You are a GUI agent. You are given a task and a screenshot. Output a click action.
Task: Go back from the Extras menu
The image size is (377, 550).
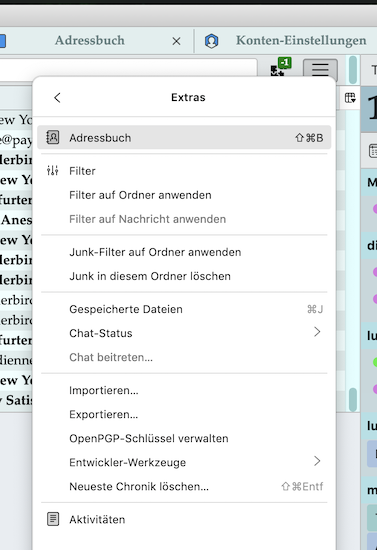point(58,98)
